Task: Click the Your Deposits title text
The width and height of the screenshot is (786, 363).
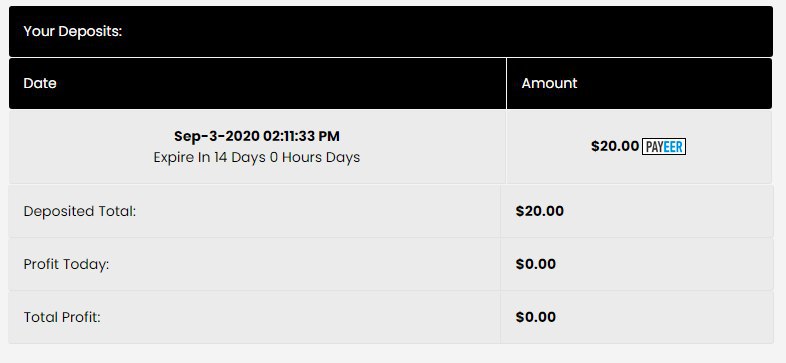Action: (73, 31)
